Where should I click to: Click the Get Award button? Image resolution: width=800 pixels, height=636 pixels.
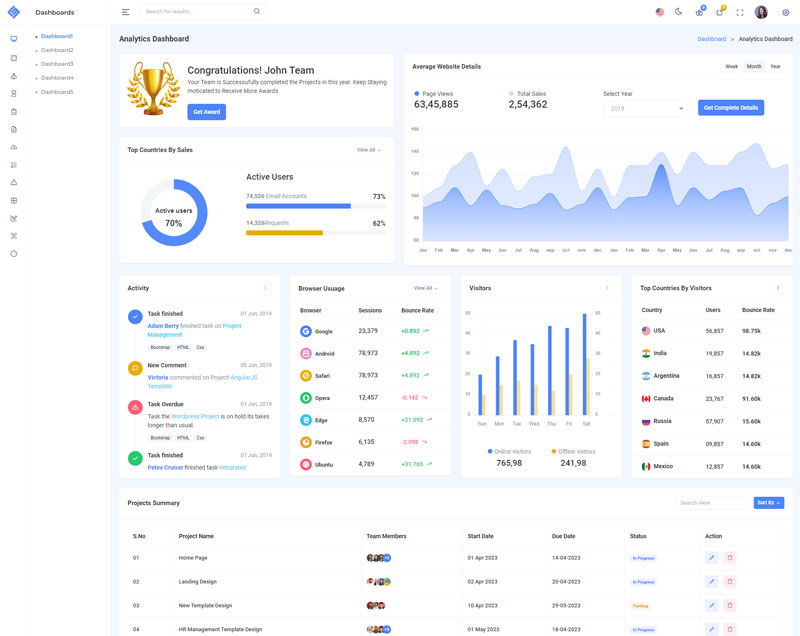[206, 112]
